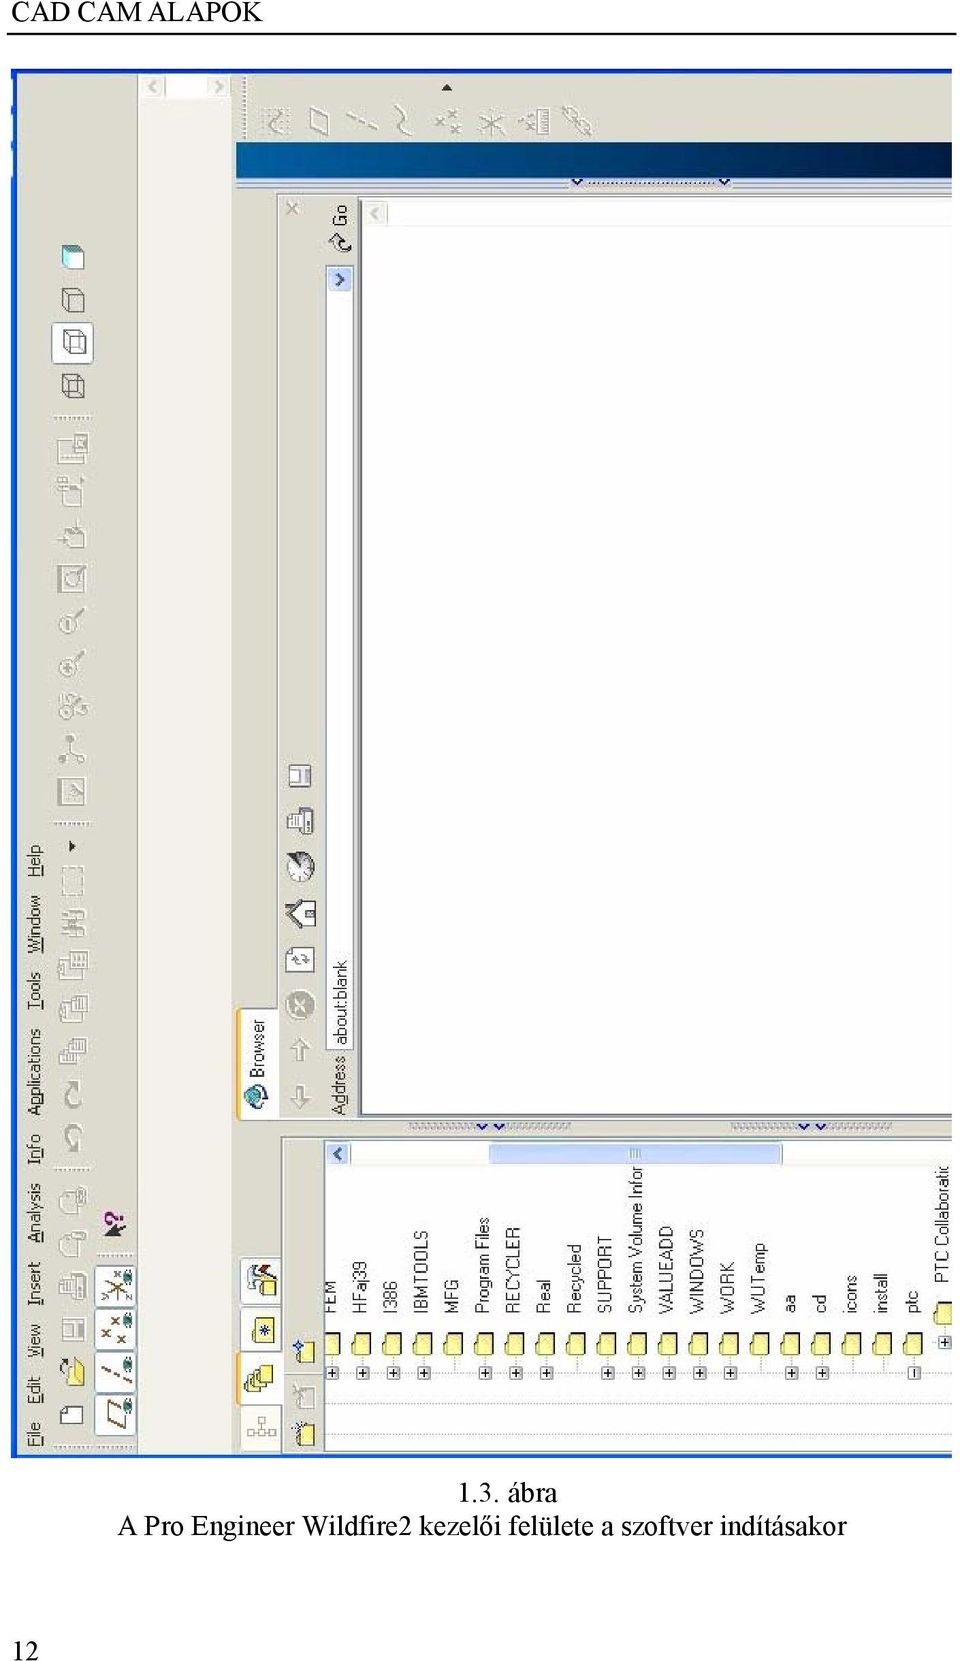Viewport: 960px width, 1661px height.
Task: Click the Print icon in main toolbar
Action: click(73, 1285)
